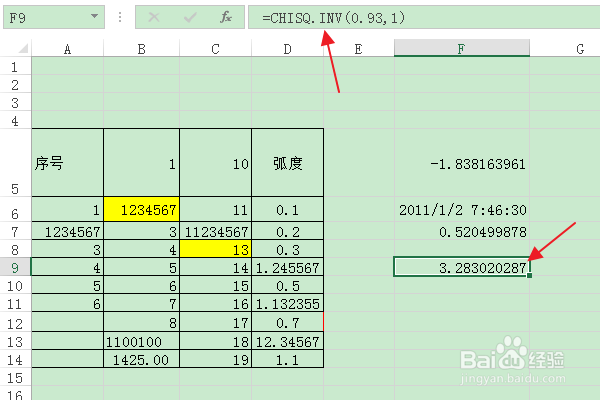600x400 pixels.
Task: Click the formula bar options dots
Action: pos(120,17)
